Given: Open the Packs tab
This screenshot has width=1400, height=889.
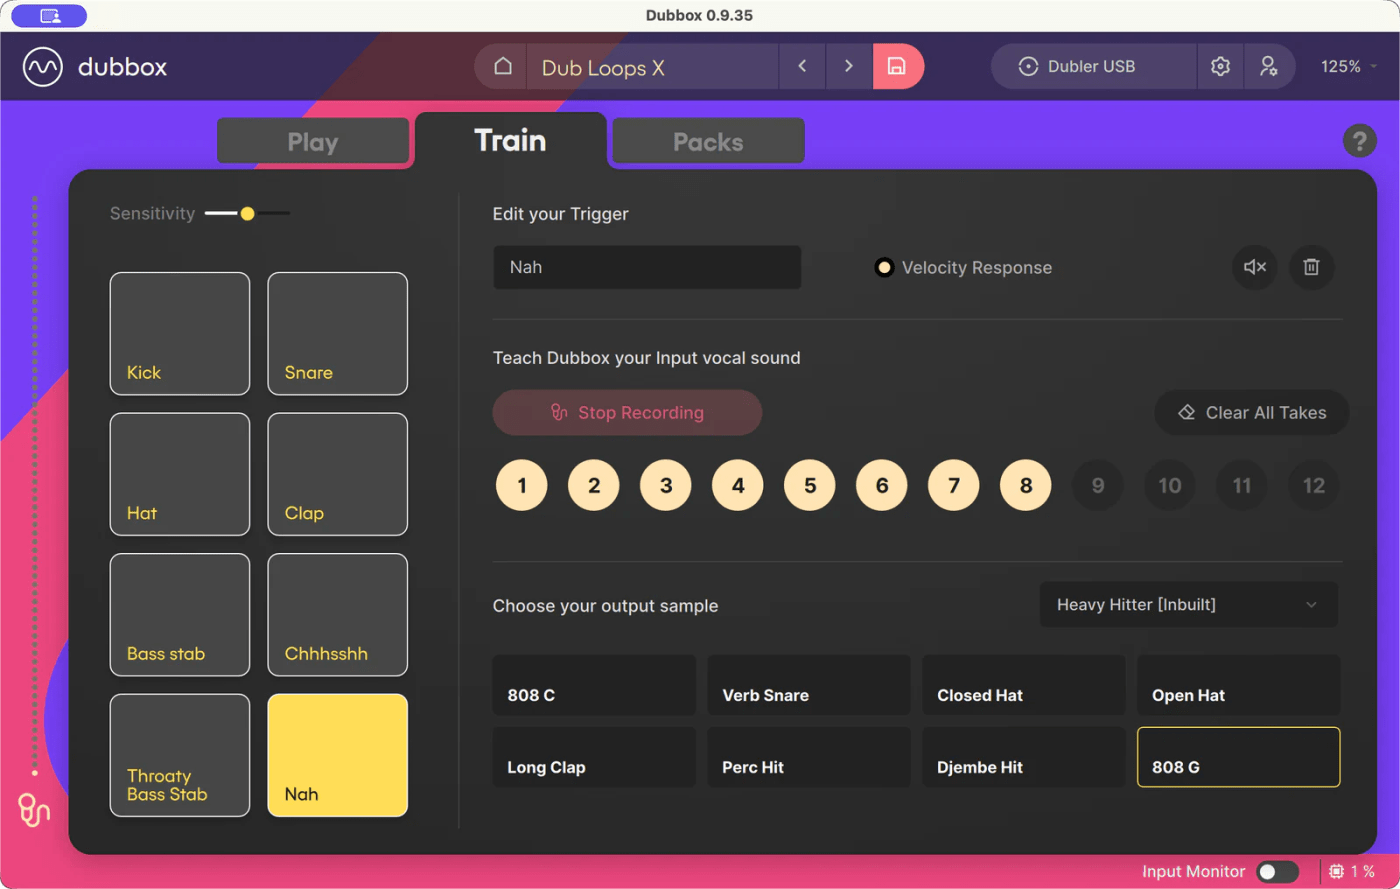Looking at the screenshot, I should (x=708, y=141).
